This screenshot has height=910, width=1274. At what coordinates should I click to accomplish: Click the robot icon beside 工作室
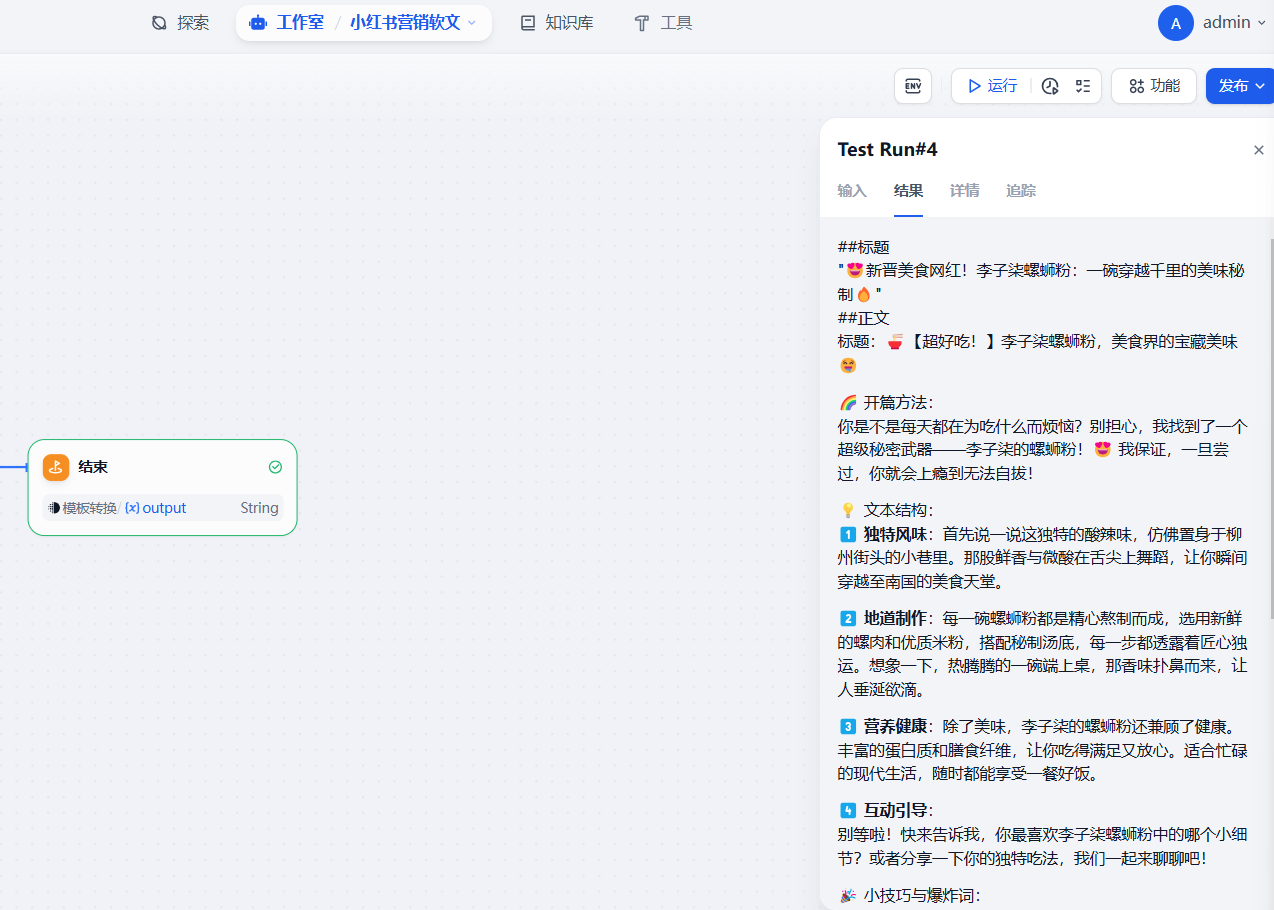click(258, 23)
